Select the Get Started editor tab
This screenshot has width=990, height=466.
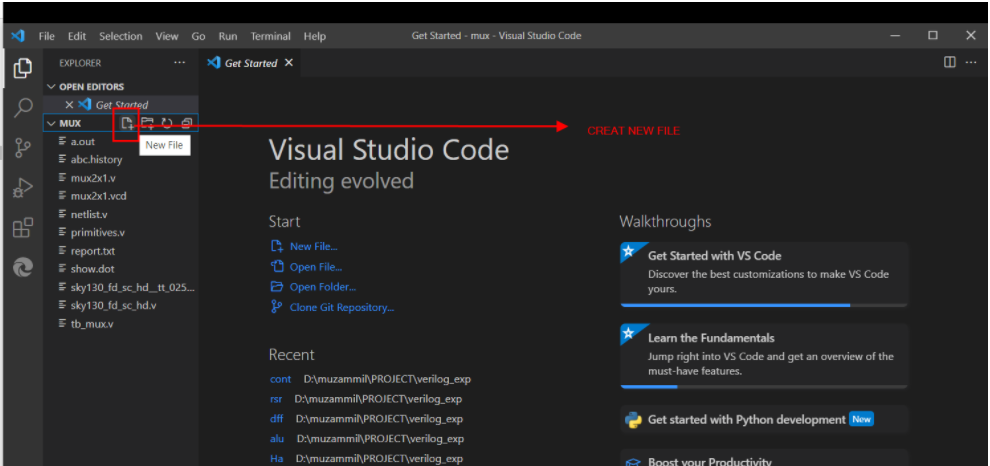pos(250,63)
